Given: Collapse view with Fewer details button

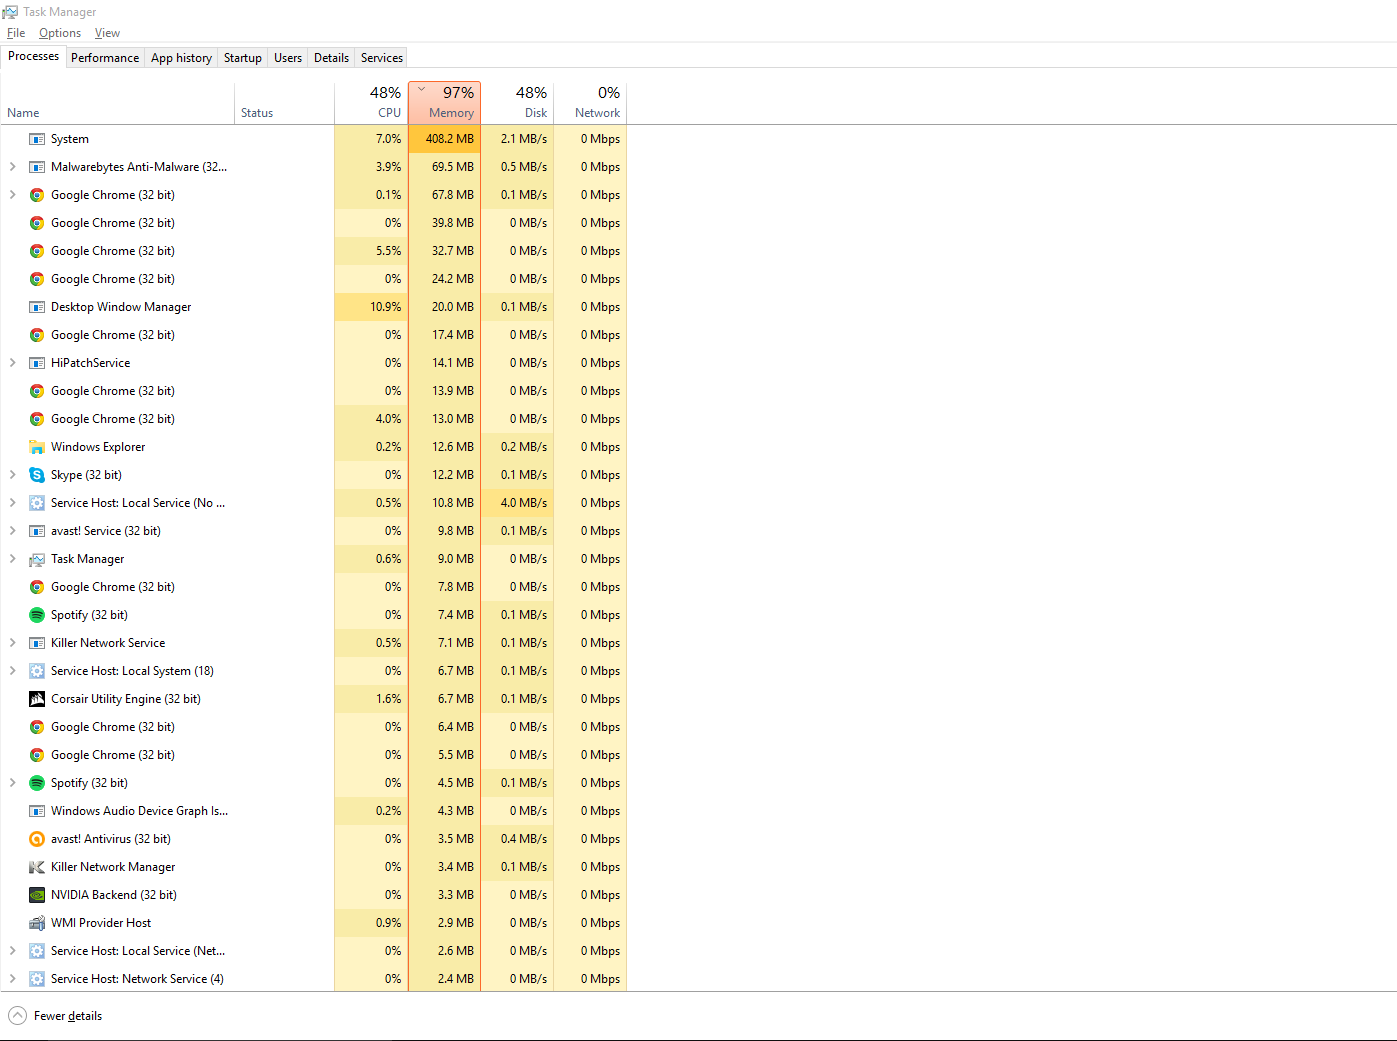Looking at the screenshot, I should [x=56, y=1016].
